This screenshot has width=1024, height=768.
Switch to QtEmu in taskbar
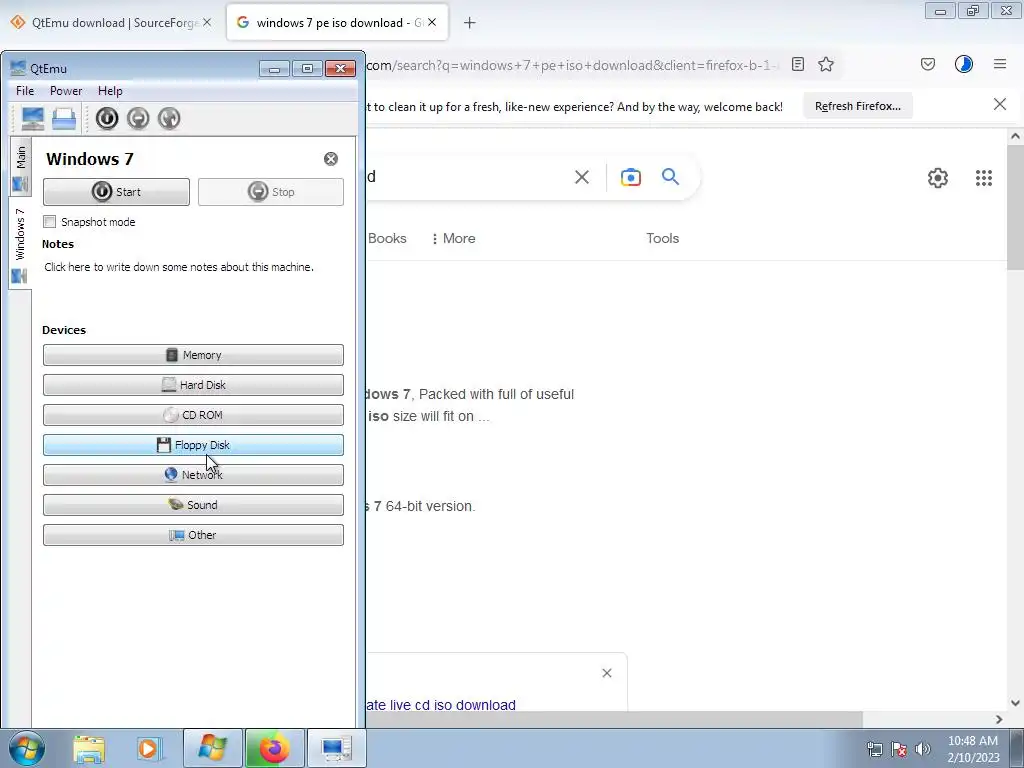coord(336,748)
